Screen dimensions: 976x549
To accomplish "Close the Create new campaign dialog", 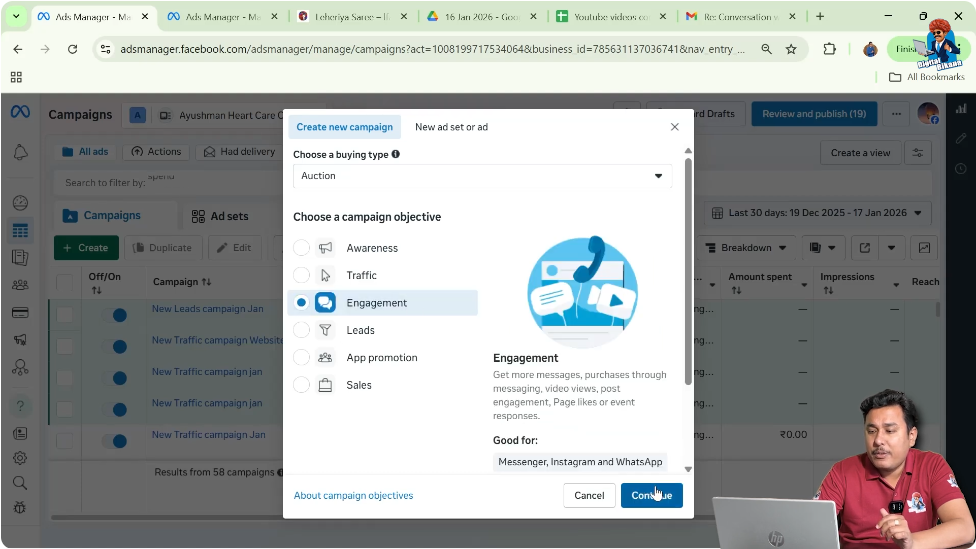I will point(674,127).
